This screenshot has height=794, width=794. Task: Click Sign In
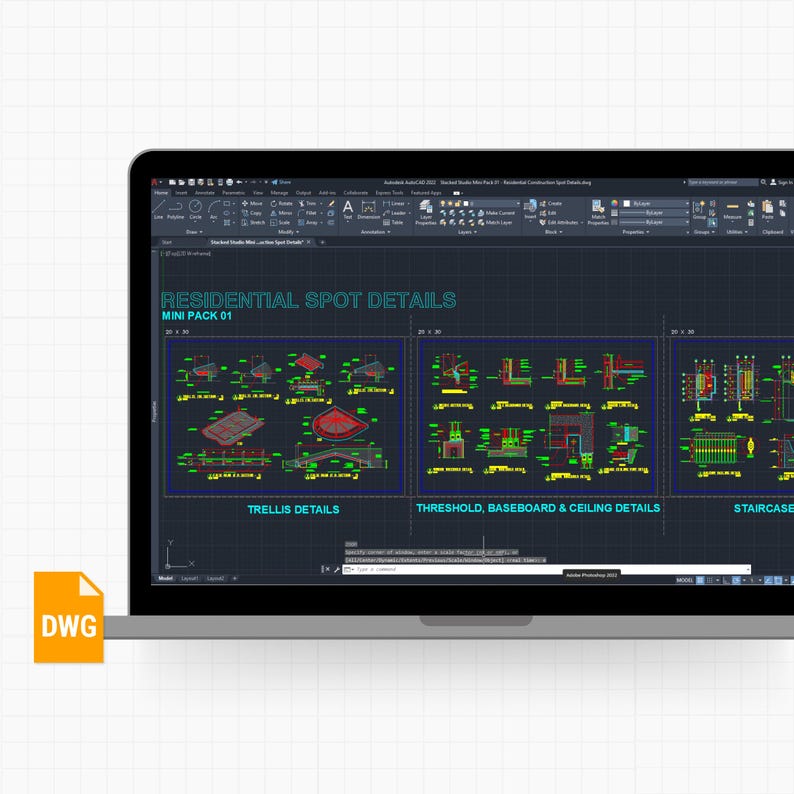782,182
